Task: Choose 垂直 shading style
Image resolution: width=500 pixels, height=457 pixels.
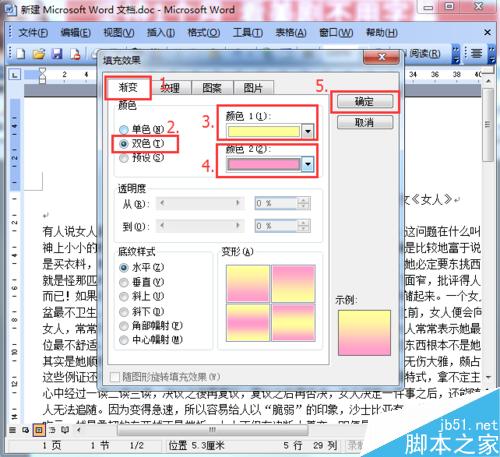Action: tap(124, 282)
